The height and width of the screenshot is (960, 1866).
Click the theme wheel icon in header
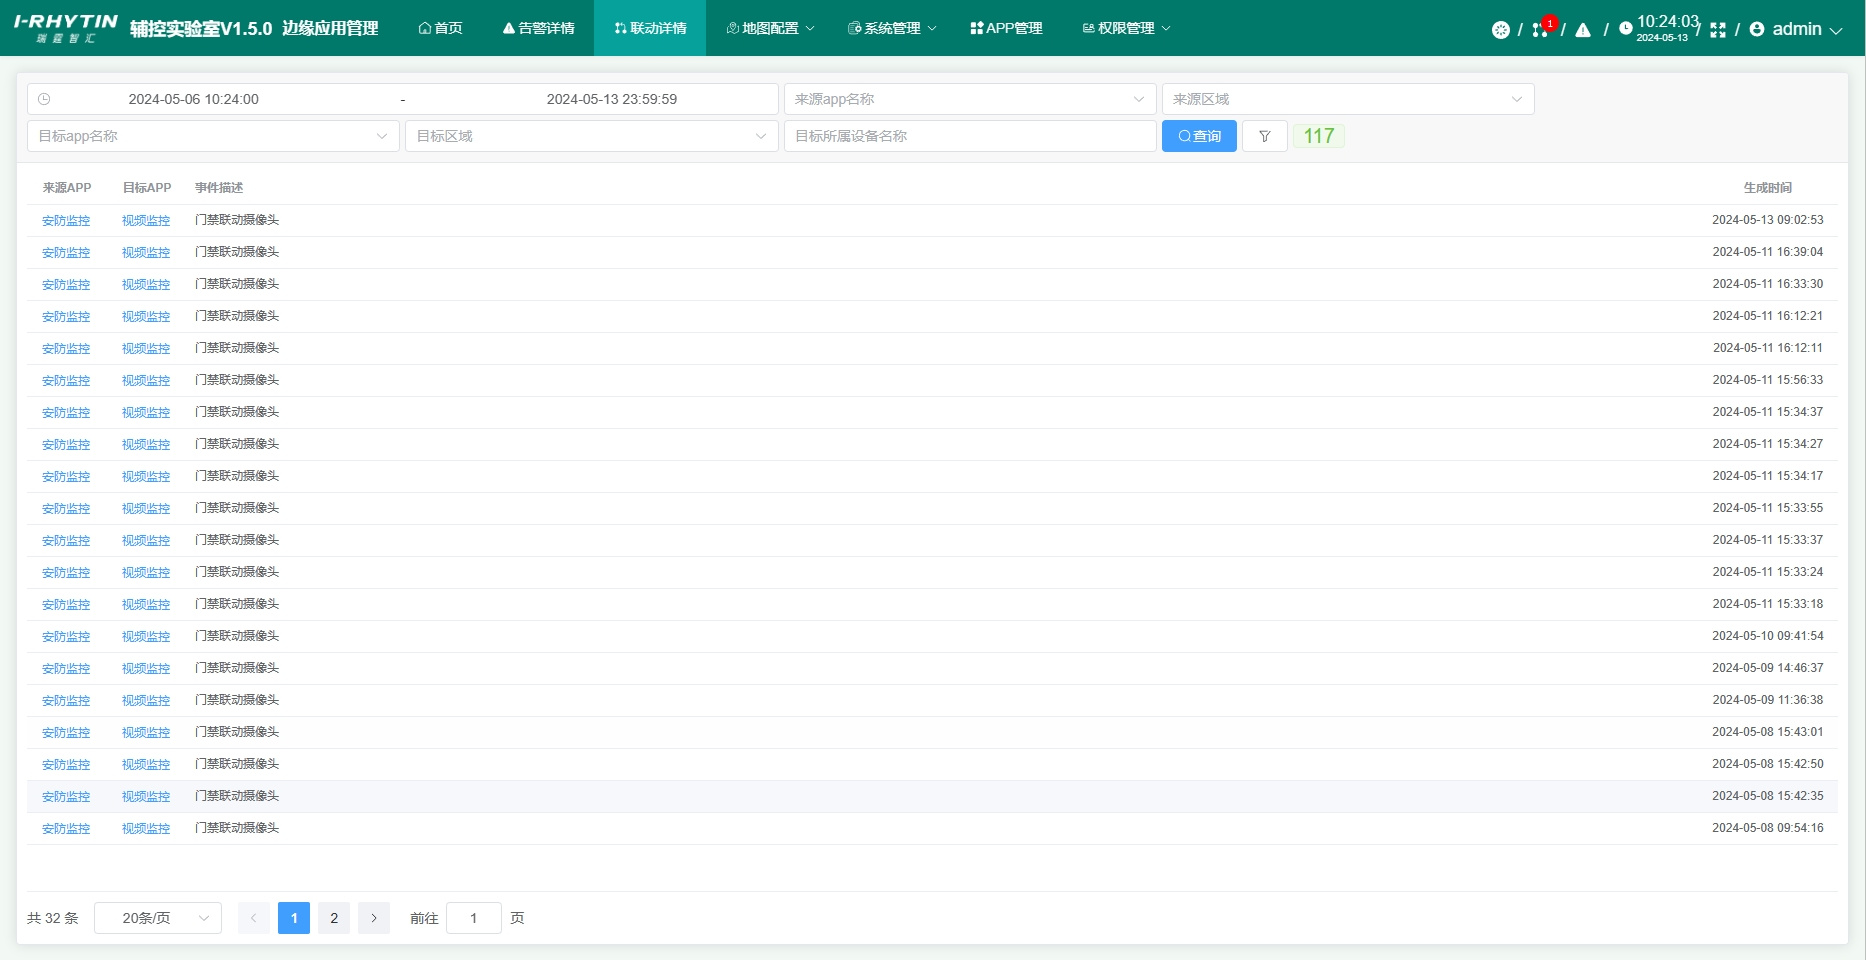[1500, 30]
